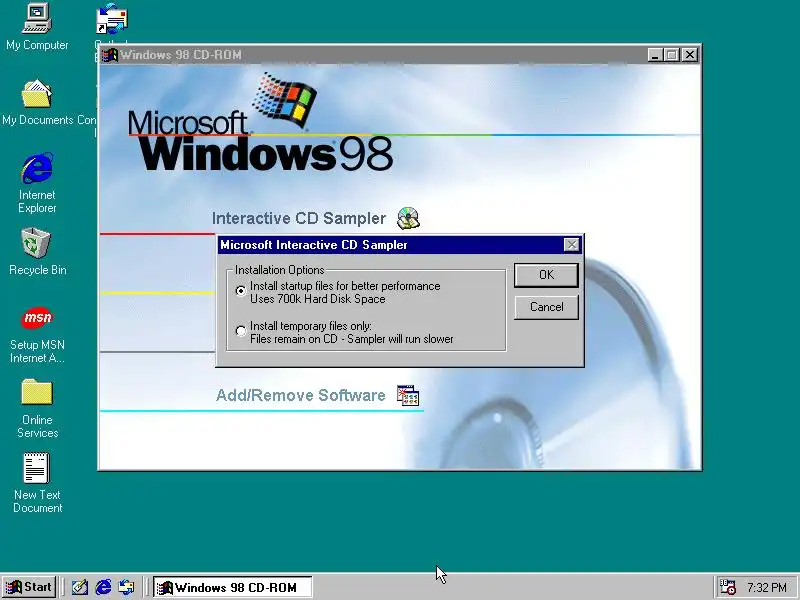The height and width of the screenshot is (600, 800).
Task: Click Cancel in the CD Sampler dialog
Action: 546,307
